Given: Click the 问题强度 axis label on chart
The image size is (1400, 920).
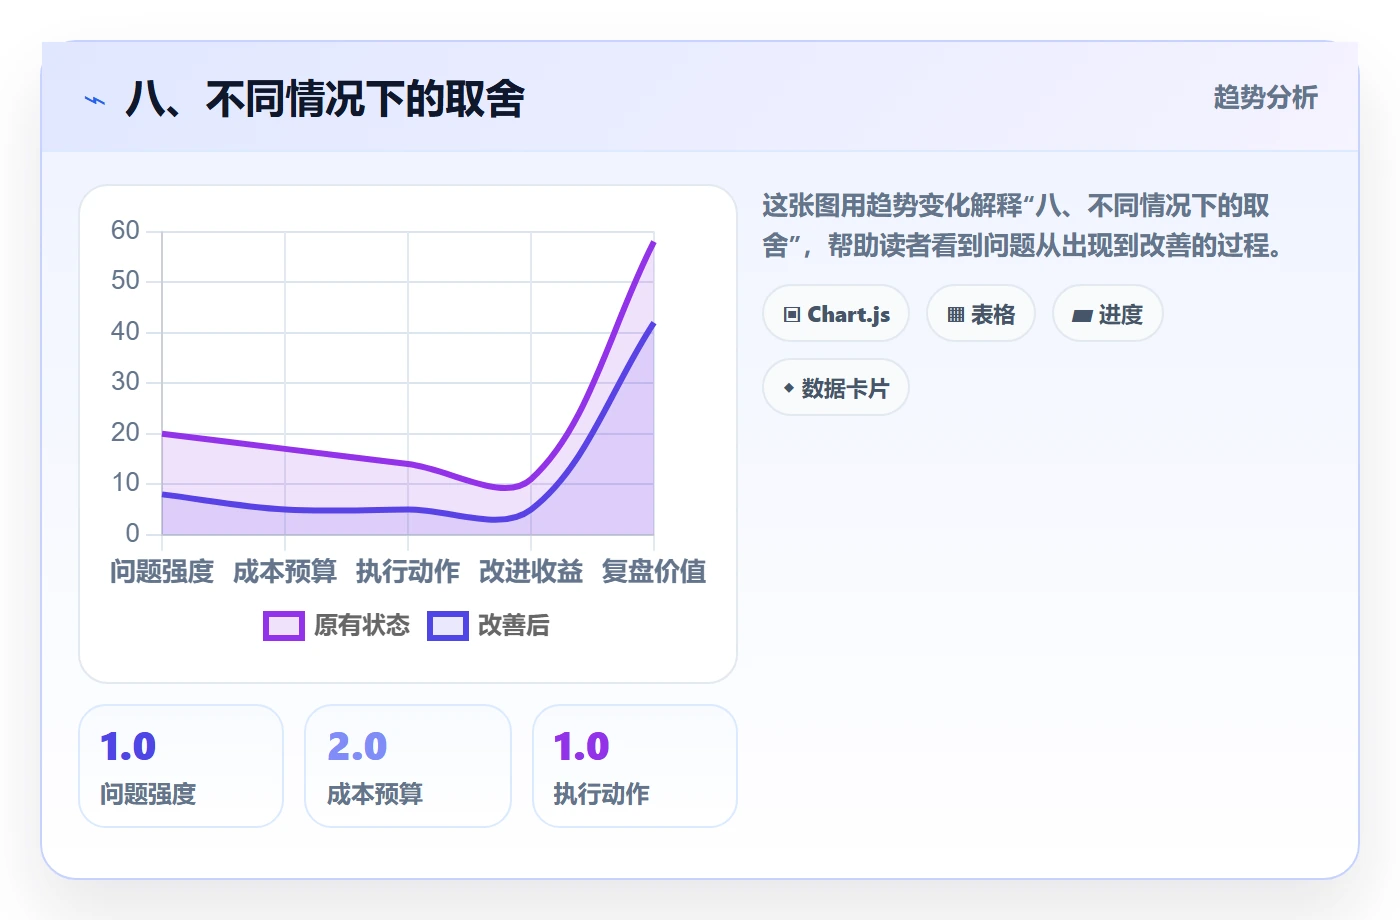Looking at the screenshot, I should click(x=162, y=572).
